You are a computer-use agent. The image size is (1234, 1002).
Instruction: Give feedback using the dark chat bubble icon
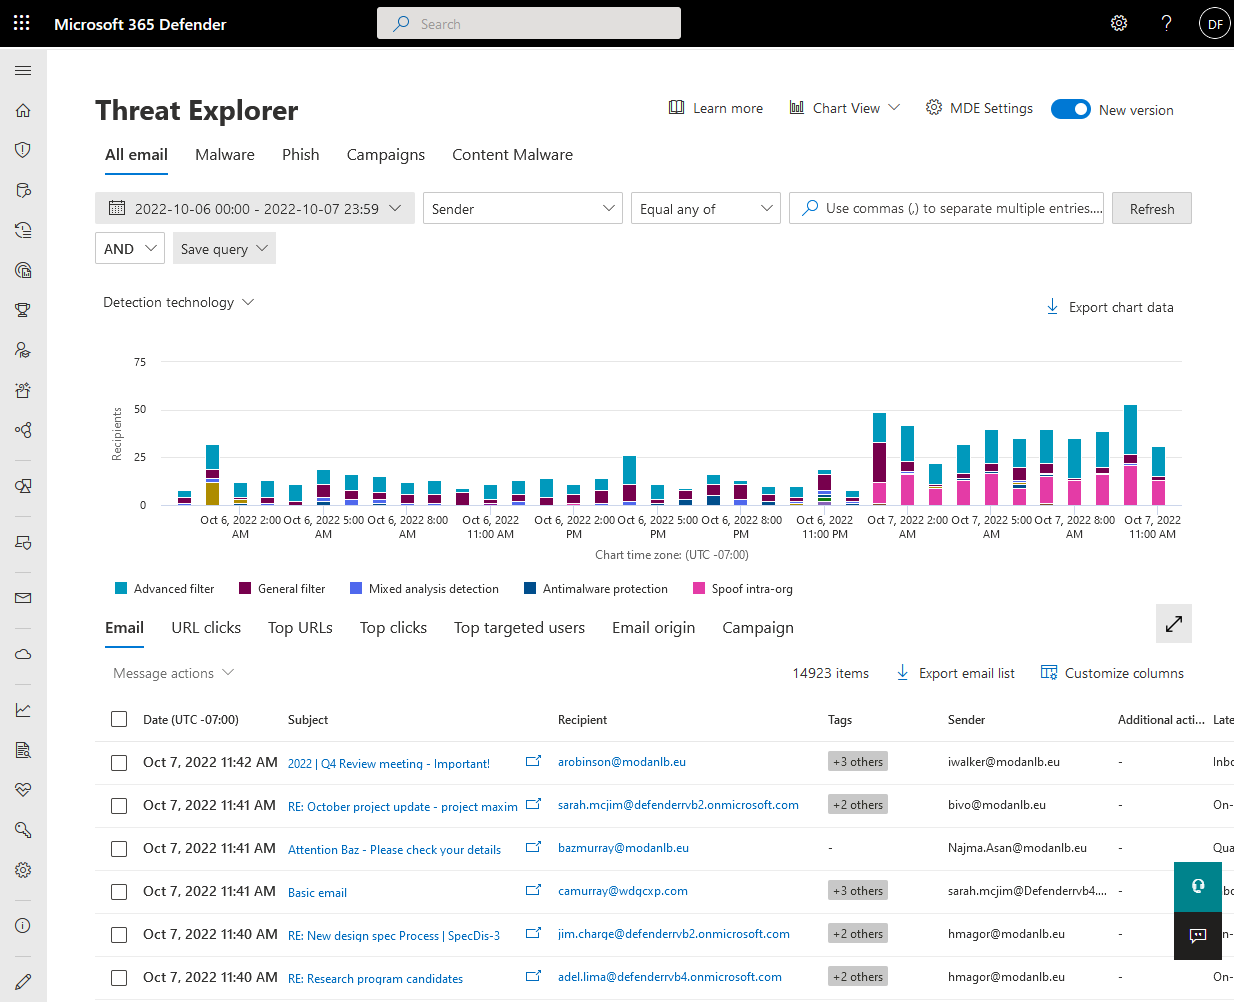[x=1197, y=937]
